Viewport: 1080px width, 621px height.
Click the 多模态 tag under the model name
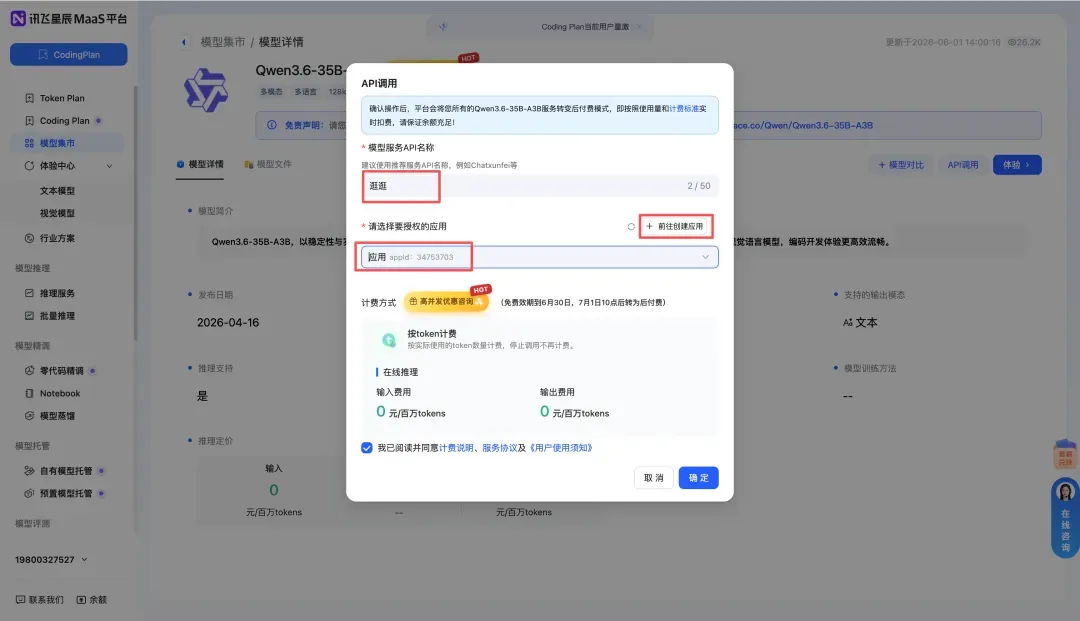click(271, 92)
